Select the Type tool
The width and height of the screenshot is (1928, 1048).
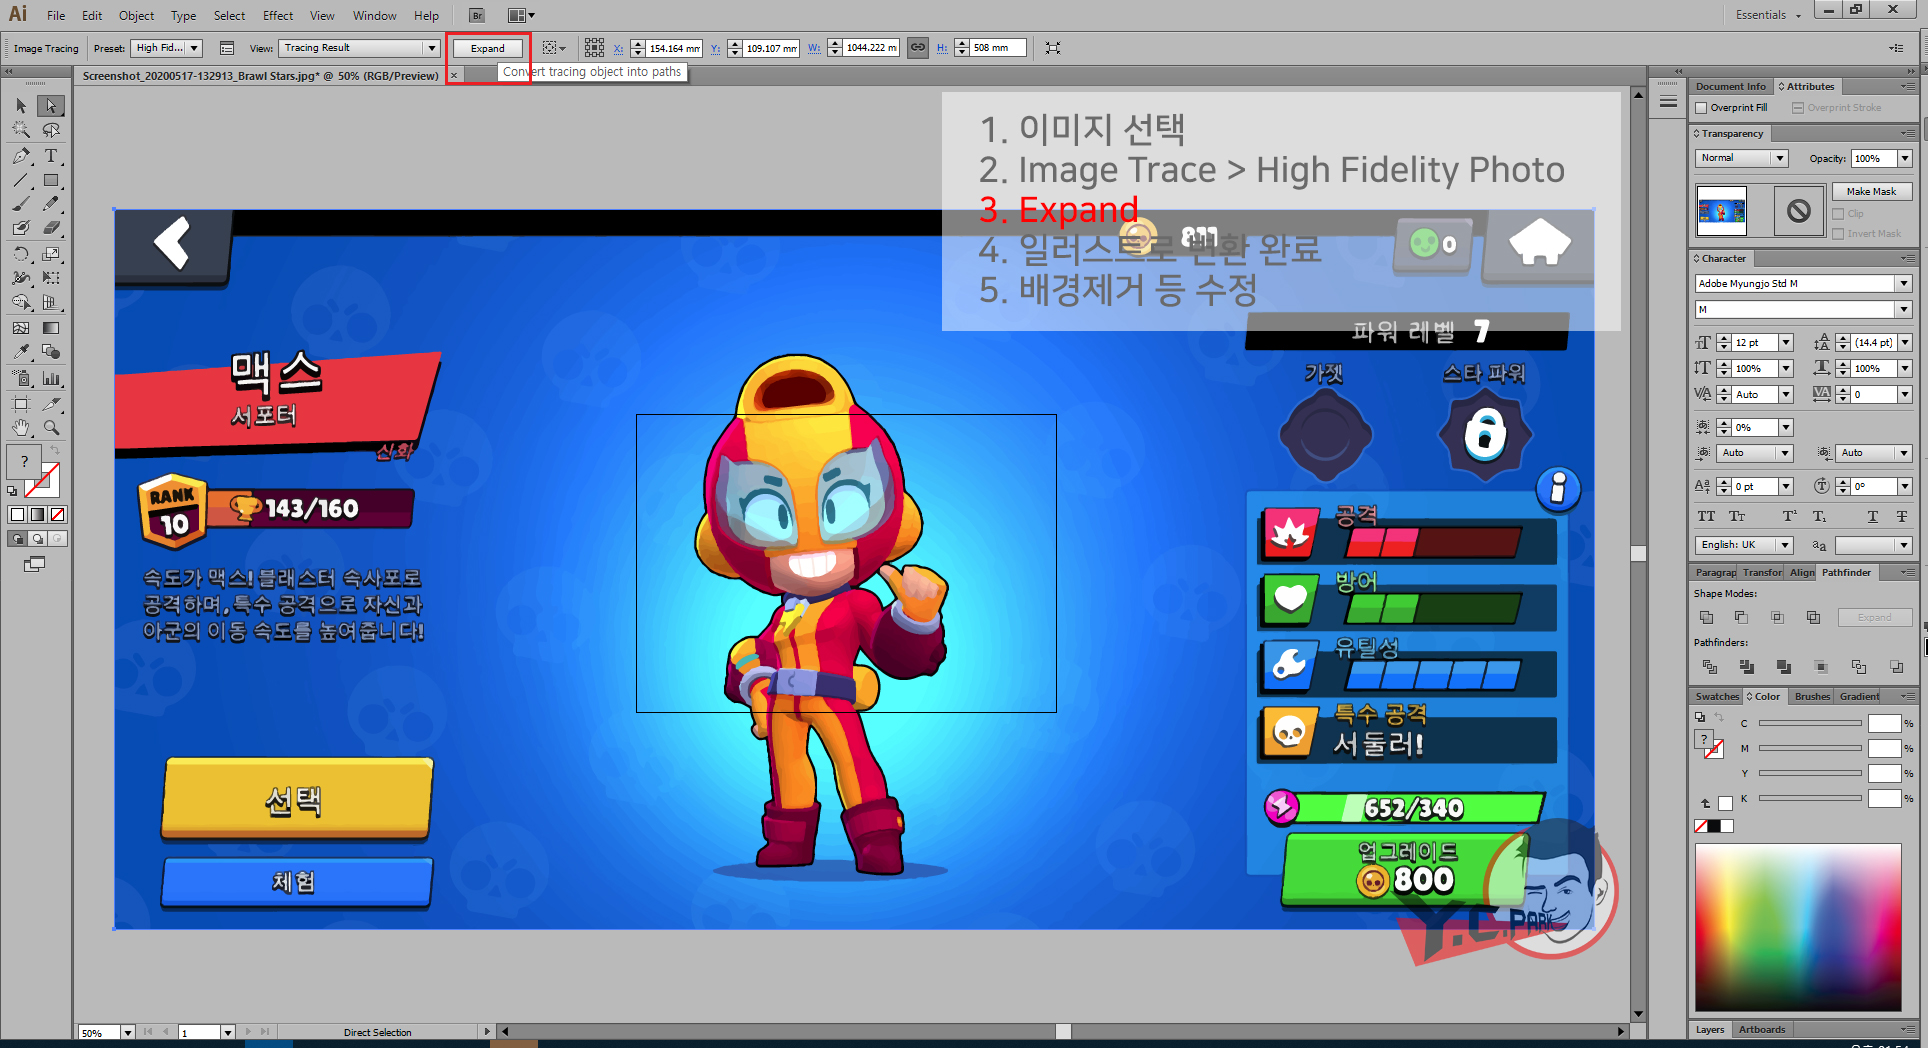[51, 156]
